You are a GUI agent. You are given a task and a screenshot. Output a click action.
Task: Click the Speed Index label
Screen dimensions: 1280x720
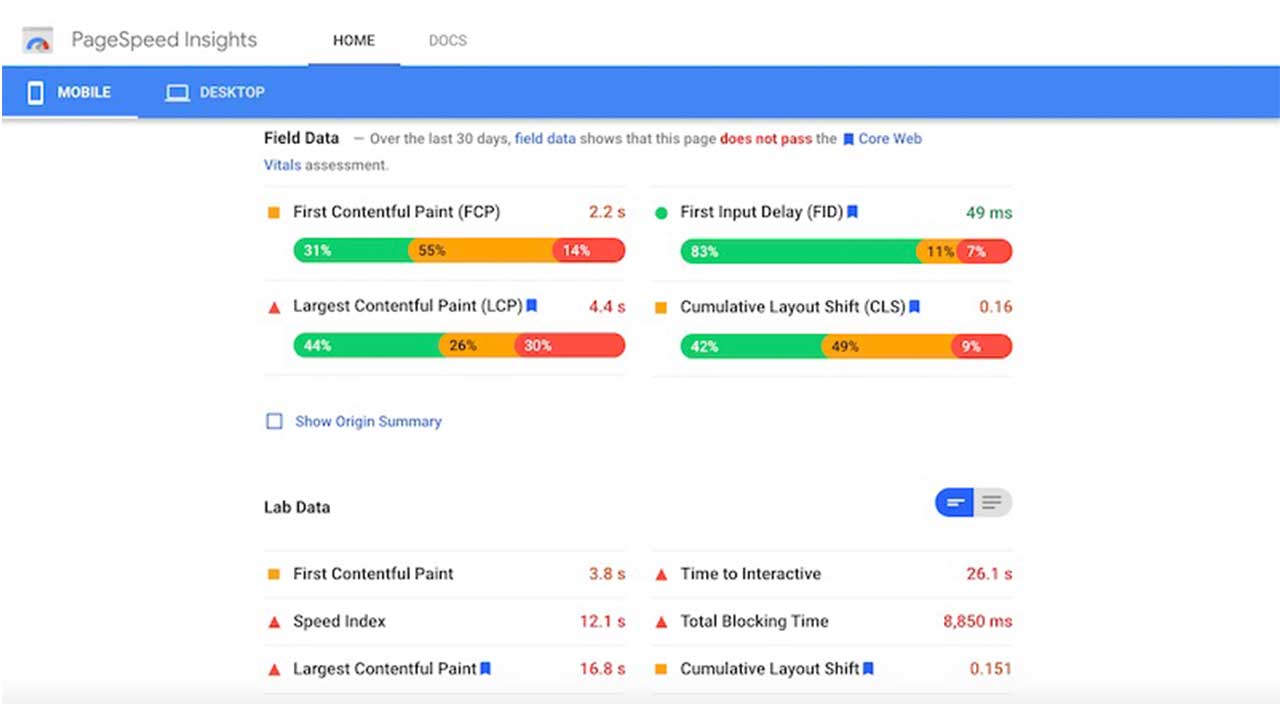pos(339,621)
